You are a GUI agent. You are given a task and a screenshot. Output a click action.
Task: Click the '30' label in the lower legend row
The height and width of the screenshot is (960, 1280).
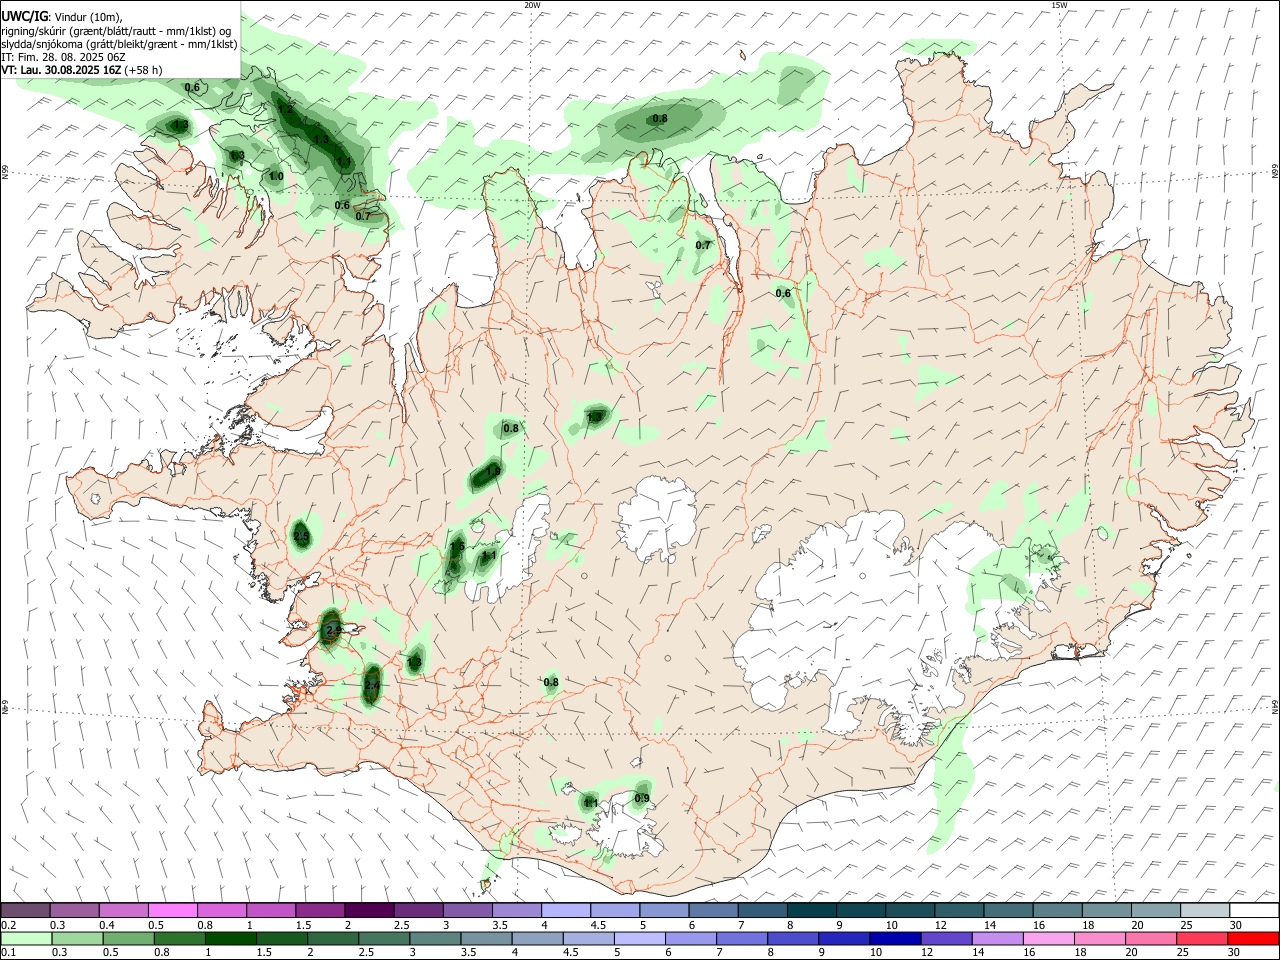[x=1236, y=952]
